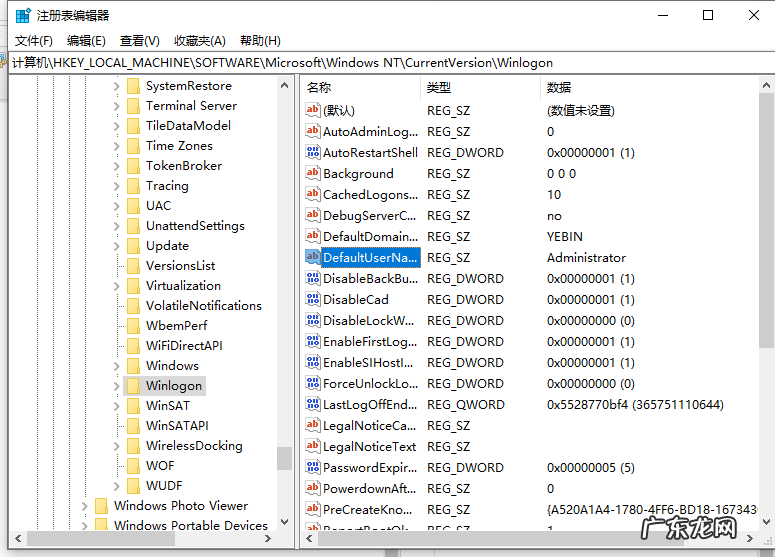The height and width of the screenshot is (557, 775).
Task: Click the registry path address bar
Action: point(390,63)
